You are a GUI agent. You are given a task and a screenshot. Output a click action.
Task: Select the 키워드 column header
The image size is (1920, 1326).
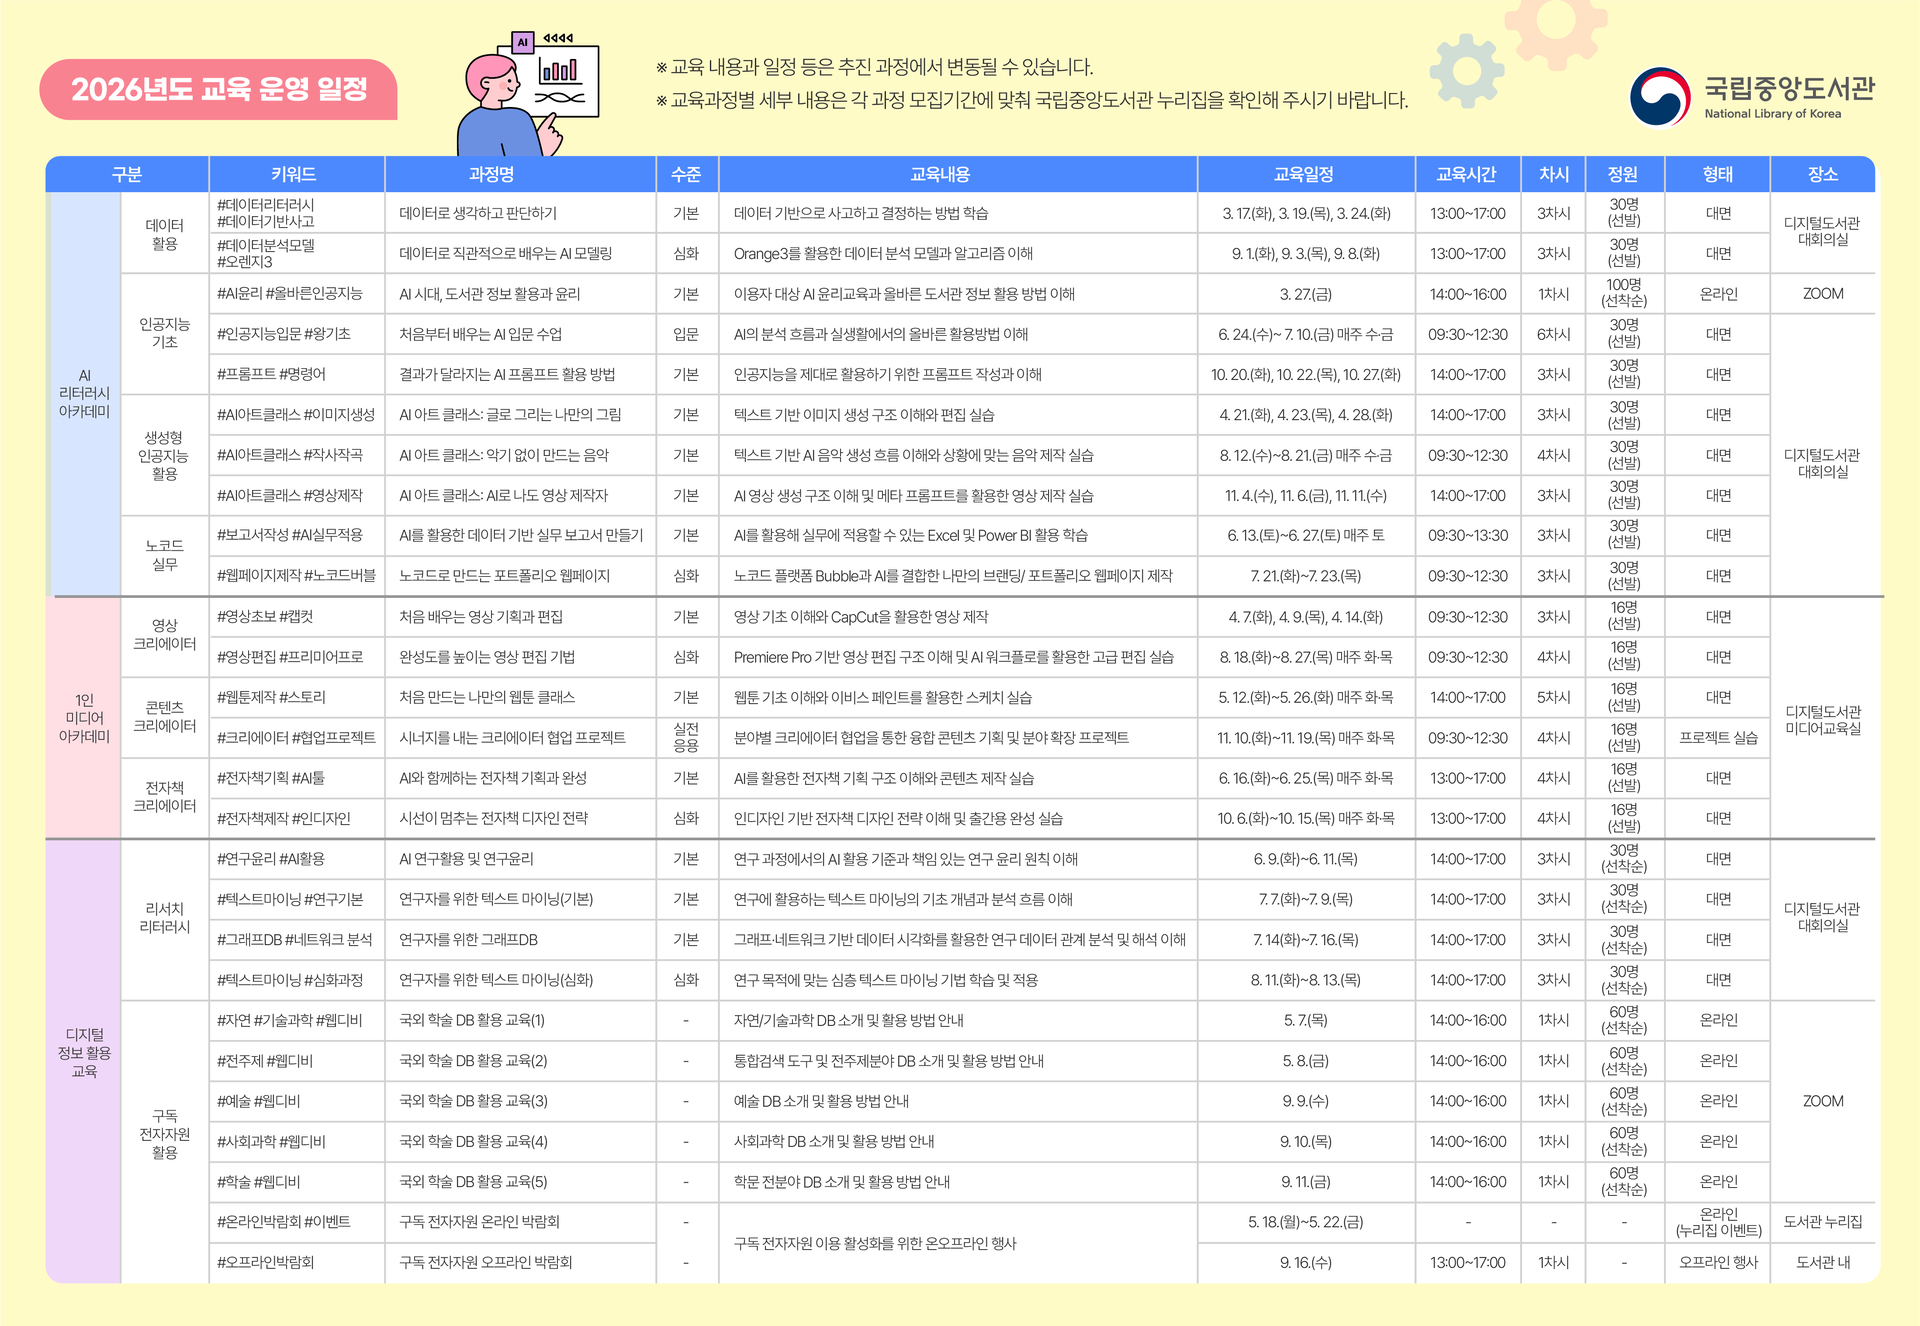tap(294, 174)
